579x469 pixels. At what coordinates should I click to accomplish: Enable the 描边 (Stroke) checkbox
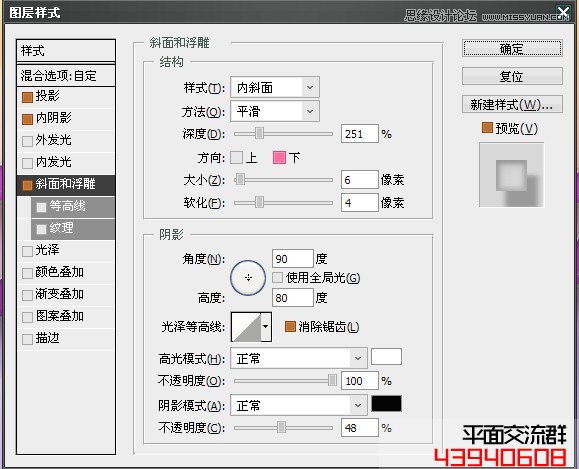(27, 339)
